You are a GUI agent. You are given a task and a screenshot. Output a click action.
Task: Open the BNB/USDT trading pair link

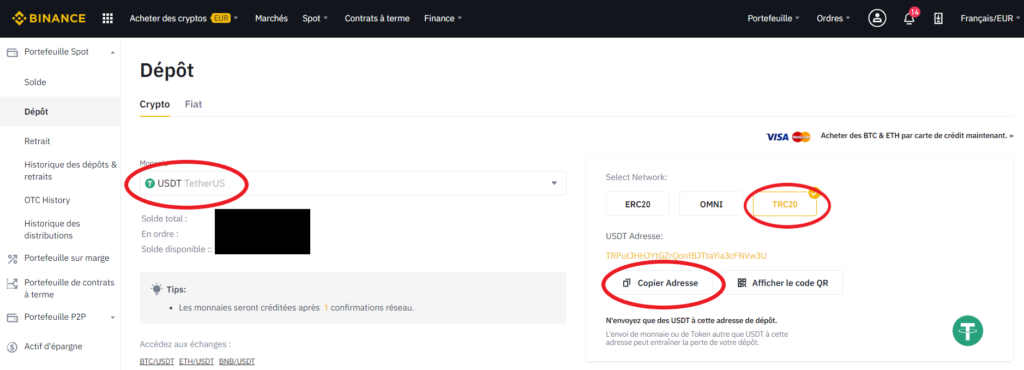tap(237, 361)
